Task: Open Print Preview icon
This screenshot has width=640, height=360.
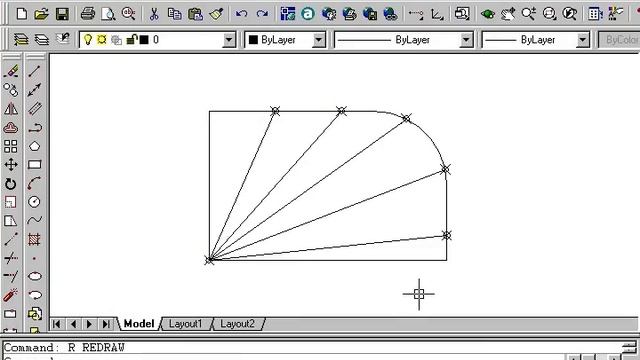Action: pos(108,14)
